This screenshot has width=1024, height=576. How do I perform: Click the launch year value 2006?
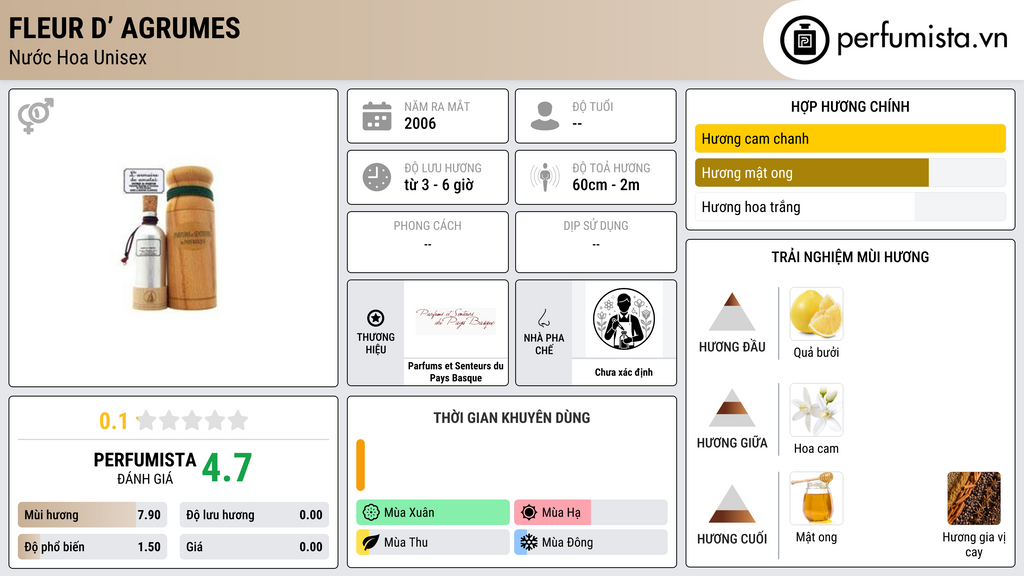tap(420, 123)
